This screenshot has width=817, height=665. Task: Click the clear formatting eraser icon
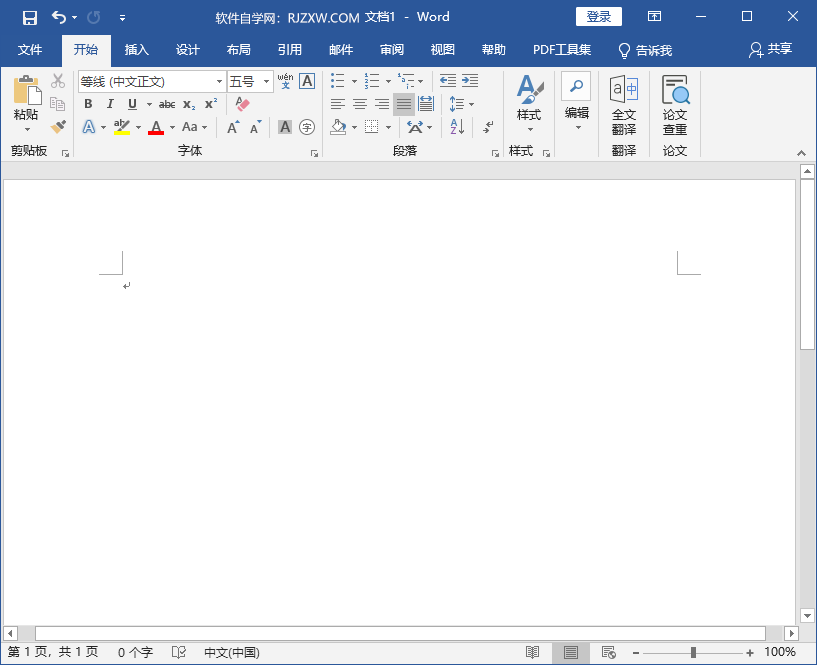[x=241, y=103]
